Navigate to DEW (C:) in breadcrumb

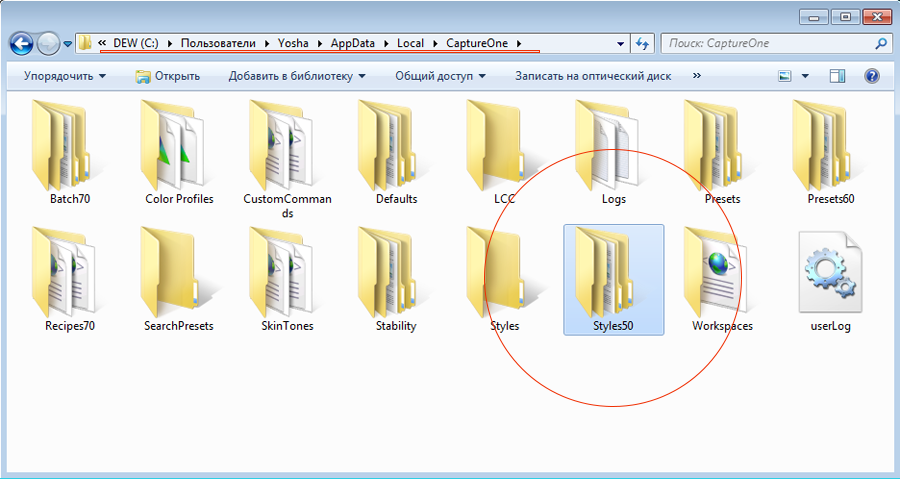pyautogui.click(x=135, y=43)
